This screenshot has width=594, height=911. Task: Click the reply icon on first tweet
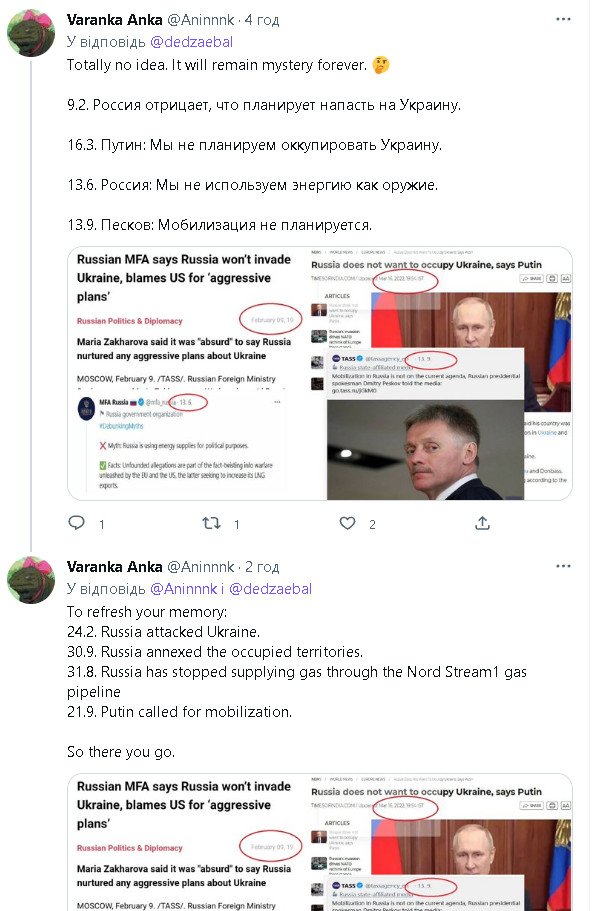click(x=77, y=523)
